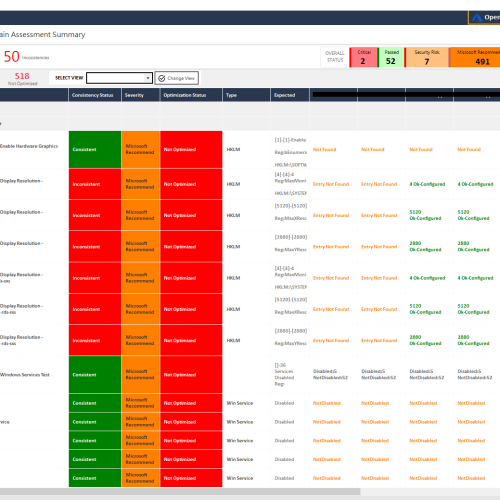Image resolution: width=500 pixels, height=500 pixels.
Task: Select Consistent cell in Enable Hardware Graphics row
Action: (95, 149)
